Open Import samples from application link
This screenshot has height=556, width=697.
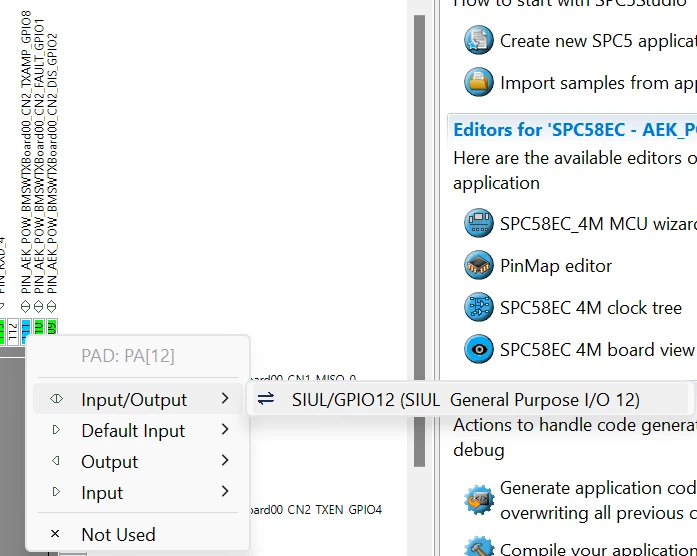point(598,83)
